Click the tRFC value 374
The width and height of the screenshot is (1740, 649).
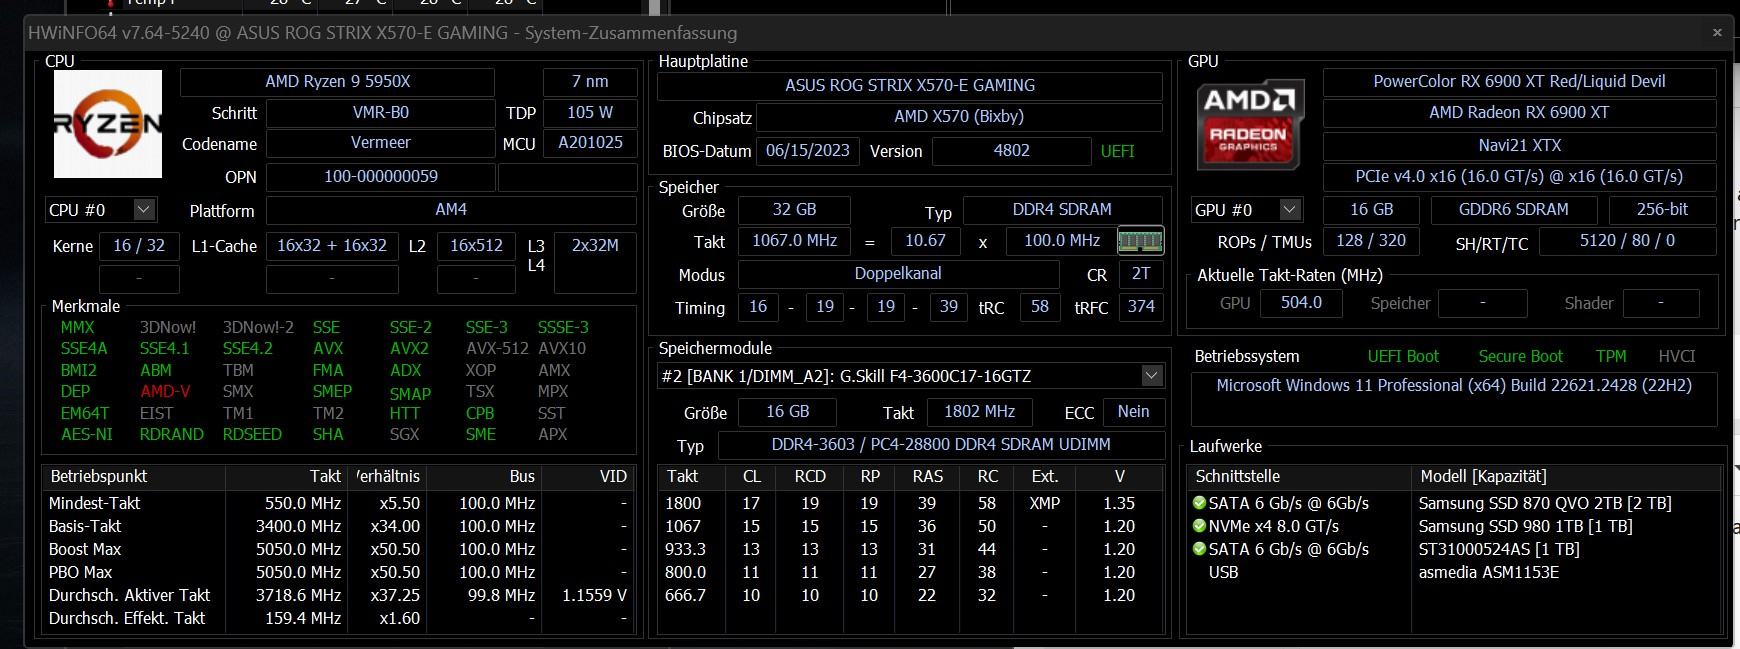pyautogui.click(x=1141, y=307)
